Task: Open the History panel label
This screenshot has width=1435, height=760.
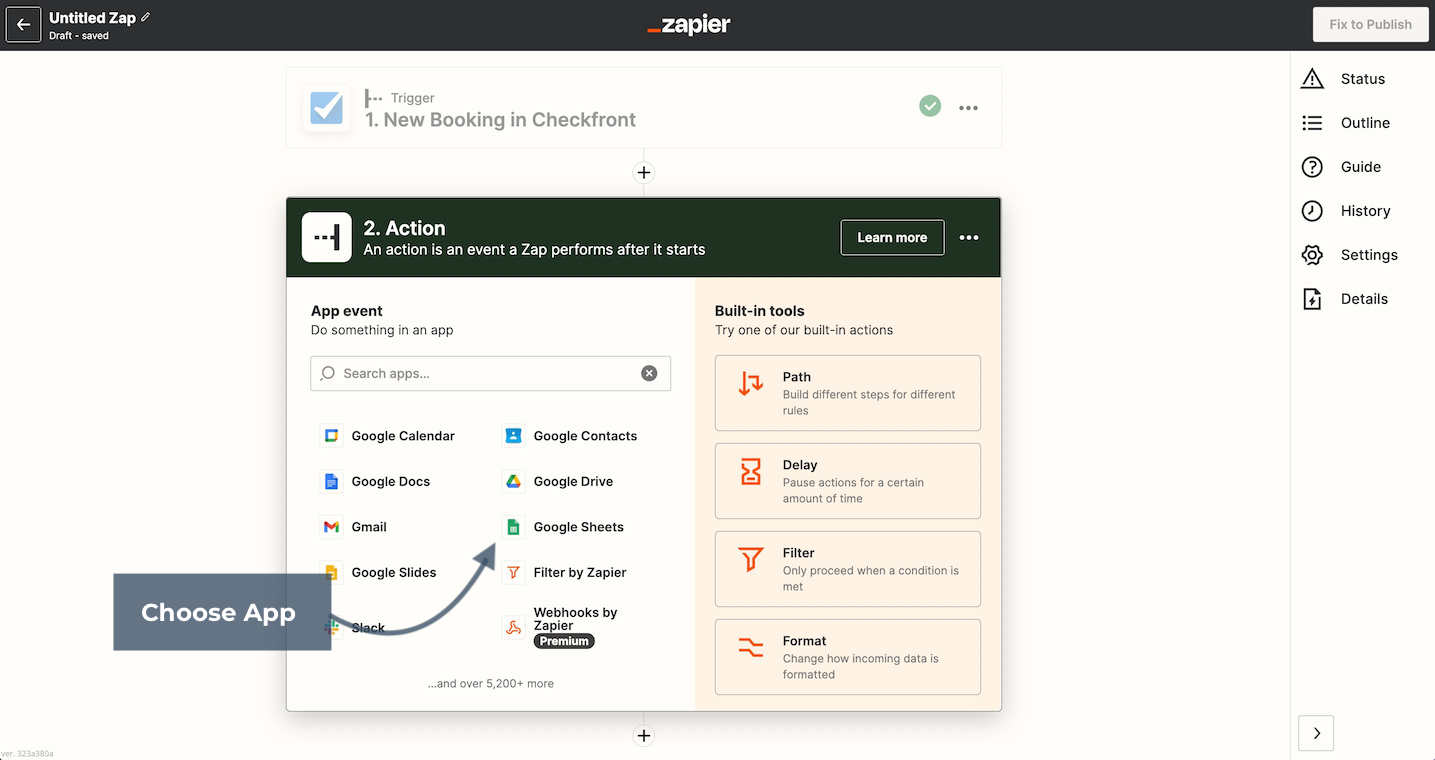Action: click(1365, 211)
